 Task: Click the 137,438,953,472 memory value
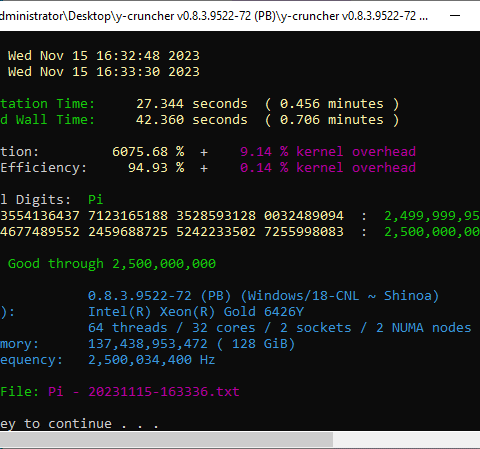point(148,344)
